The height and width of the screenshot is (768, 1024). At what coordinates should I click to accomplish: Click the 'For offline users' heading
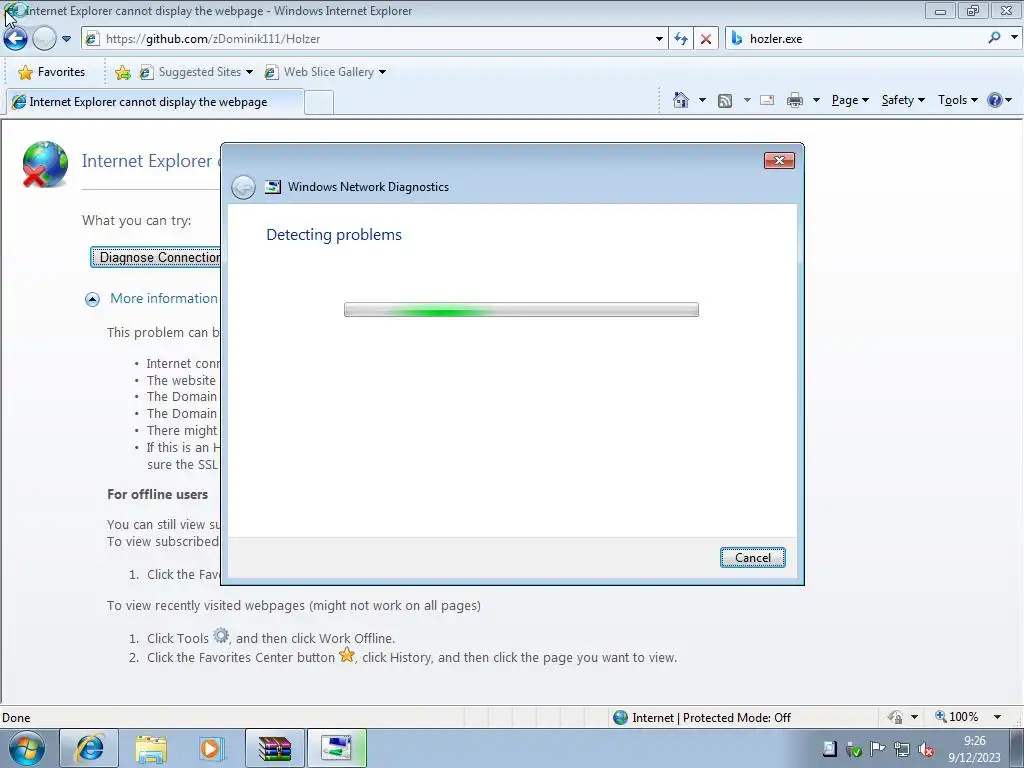pyautogui.click(x=157, y=494)
